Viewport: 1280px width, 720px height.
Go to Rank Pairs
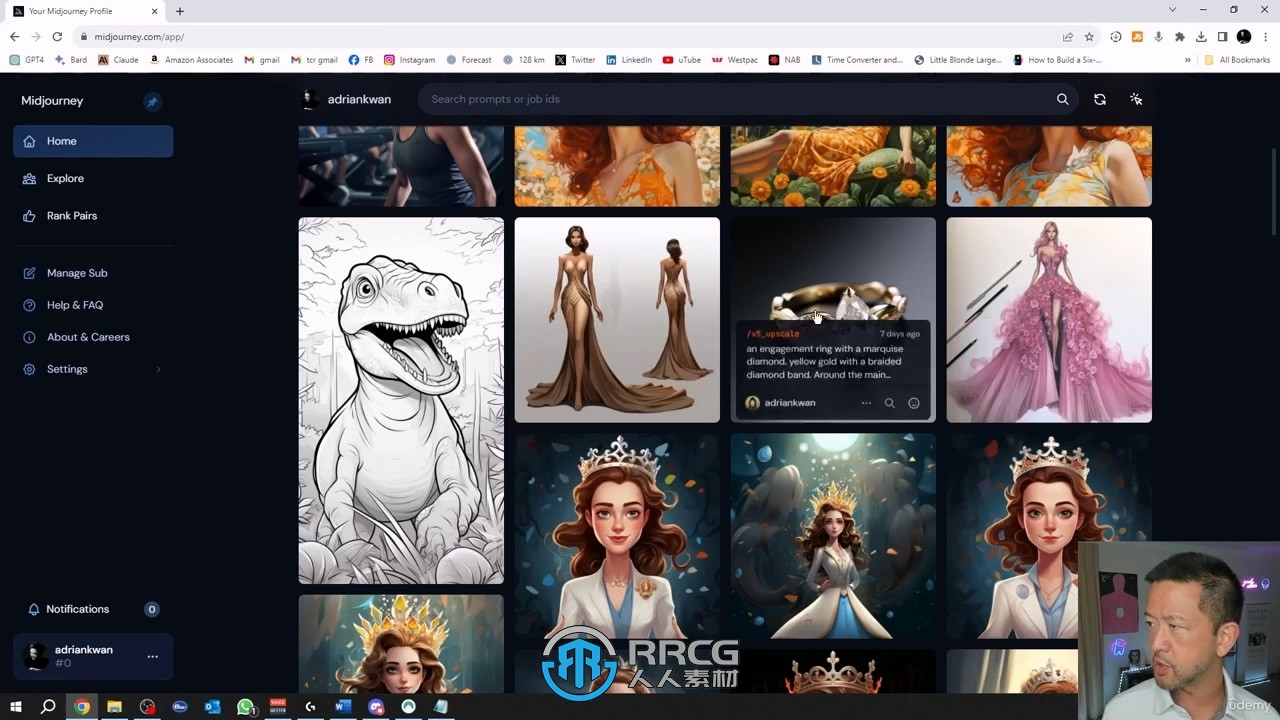pos(71,216)
